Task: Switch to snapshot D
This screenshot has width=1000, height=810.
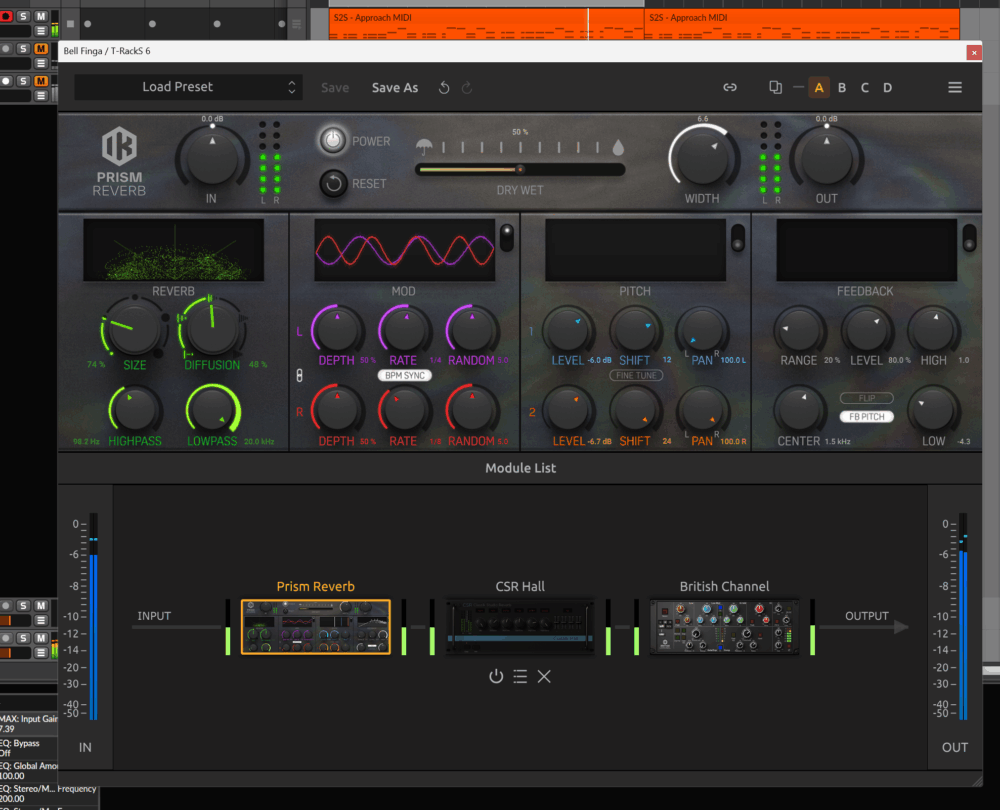Action: [x=887, y=87]
